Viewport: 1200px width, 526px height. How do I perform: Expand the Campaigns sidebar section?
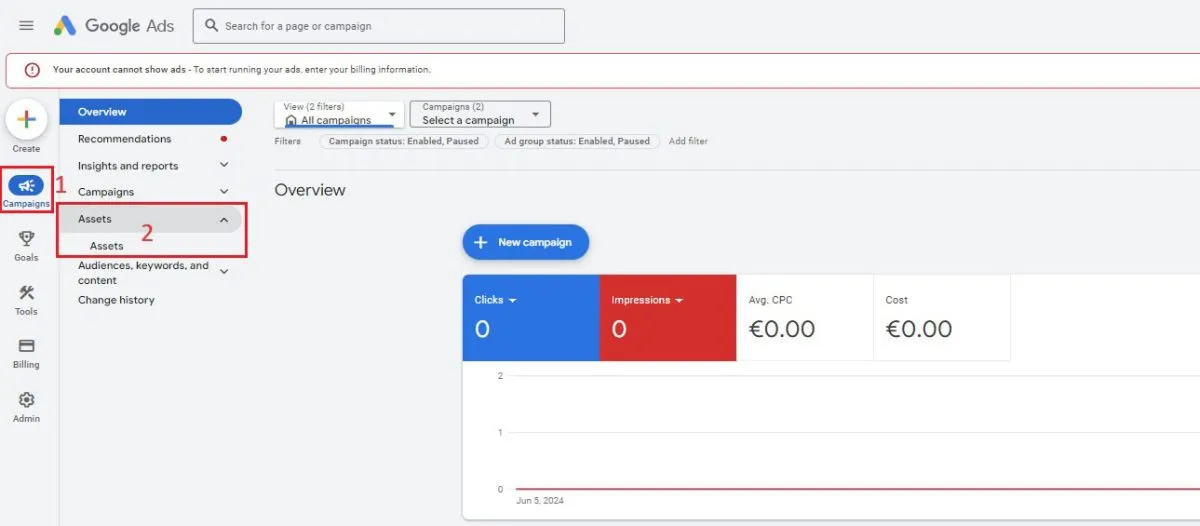(224, 191)
